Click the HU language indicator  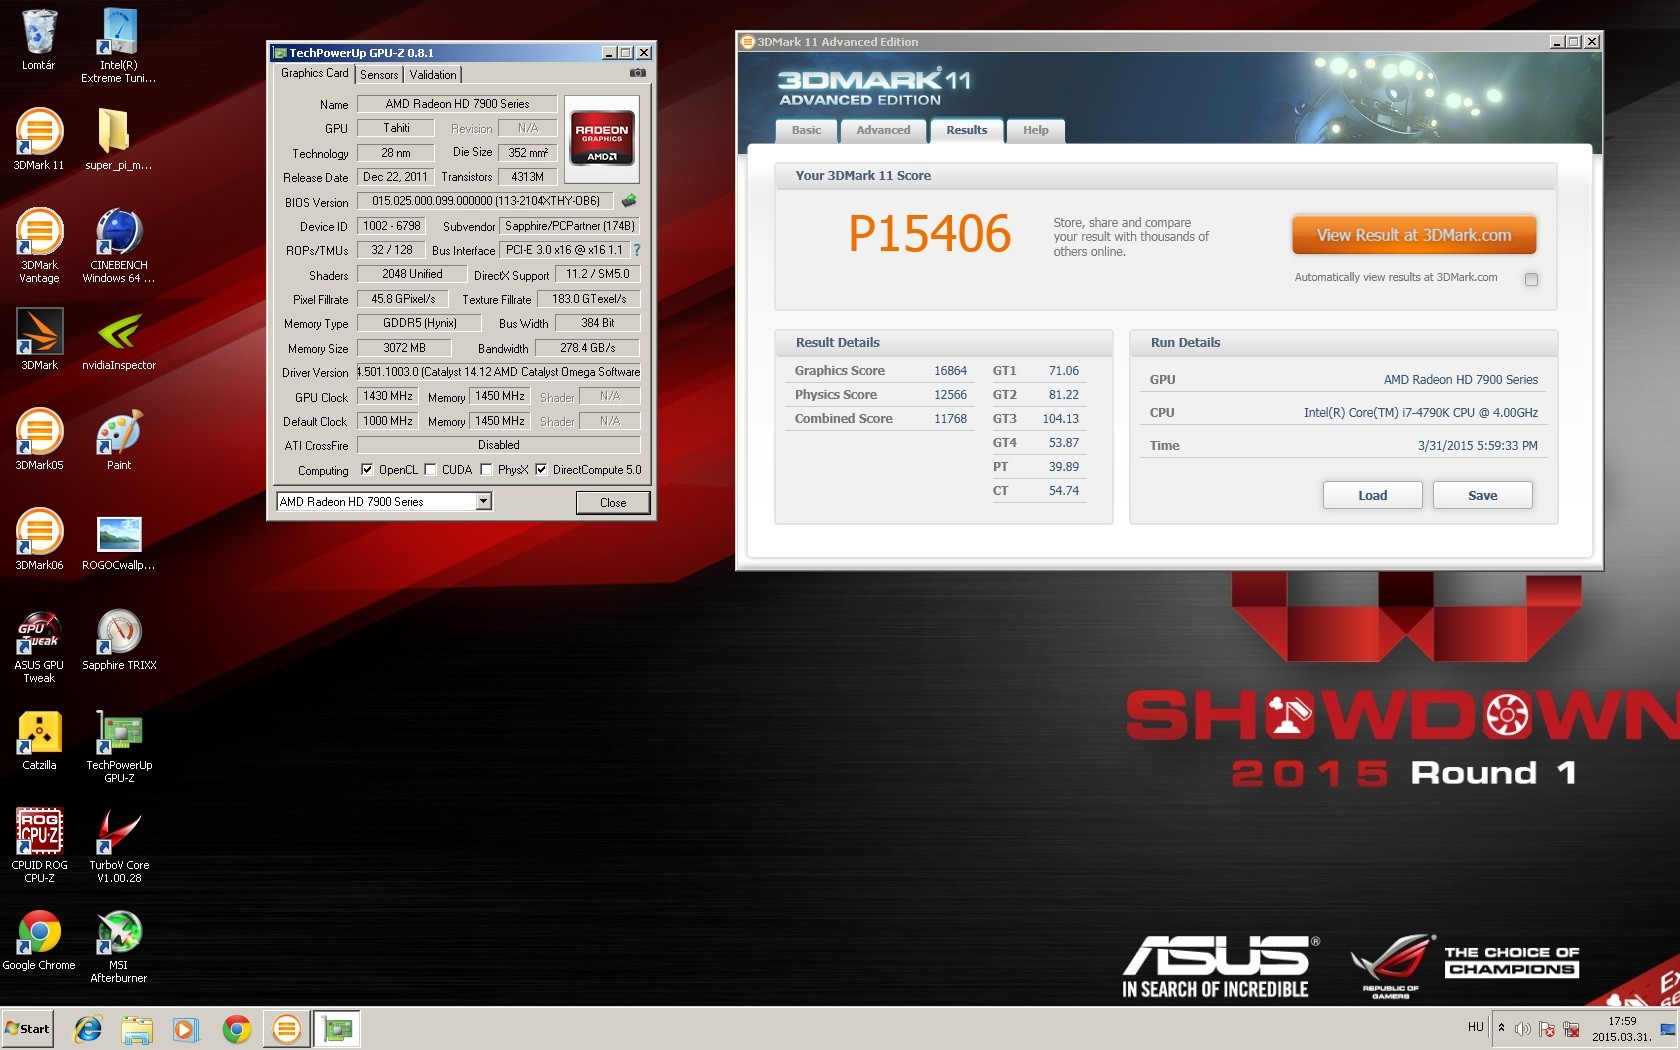pyautogui.click(x=1476, y=1027)
